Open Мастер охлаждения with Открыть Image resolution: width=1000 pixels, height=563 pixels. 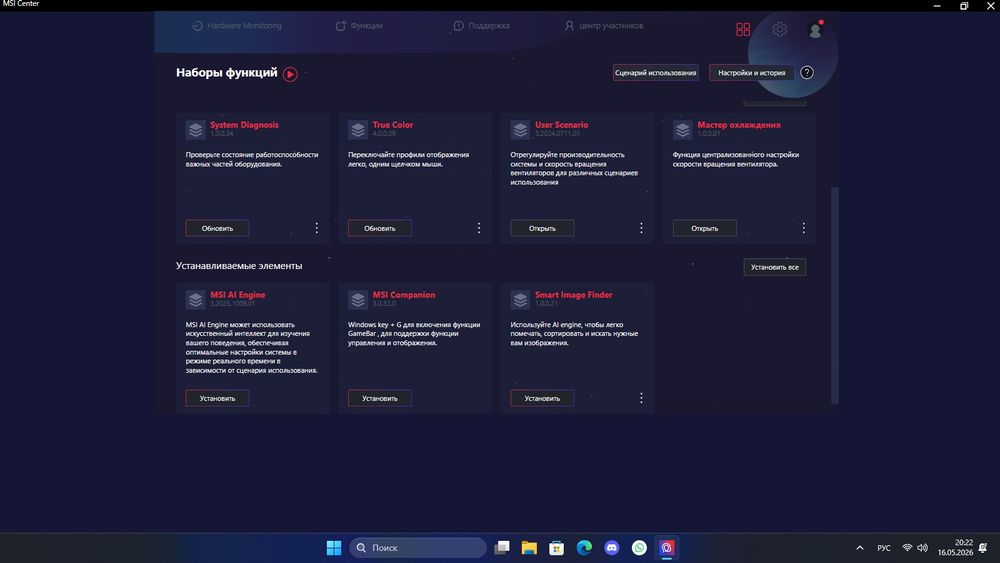(705, 228)
